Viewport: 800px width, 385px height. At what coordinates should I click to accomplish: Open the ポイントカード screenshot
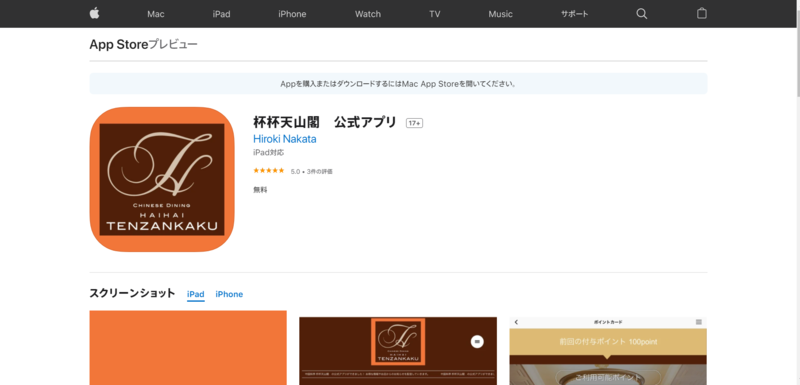[608, 351]
